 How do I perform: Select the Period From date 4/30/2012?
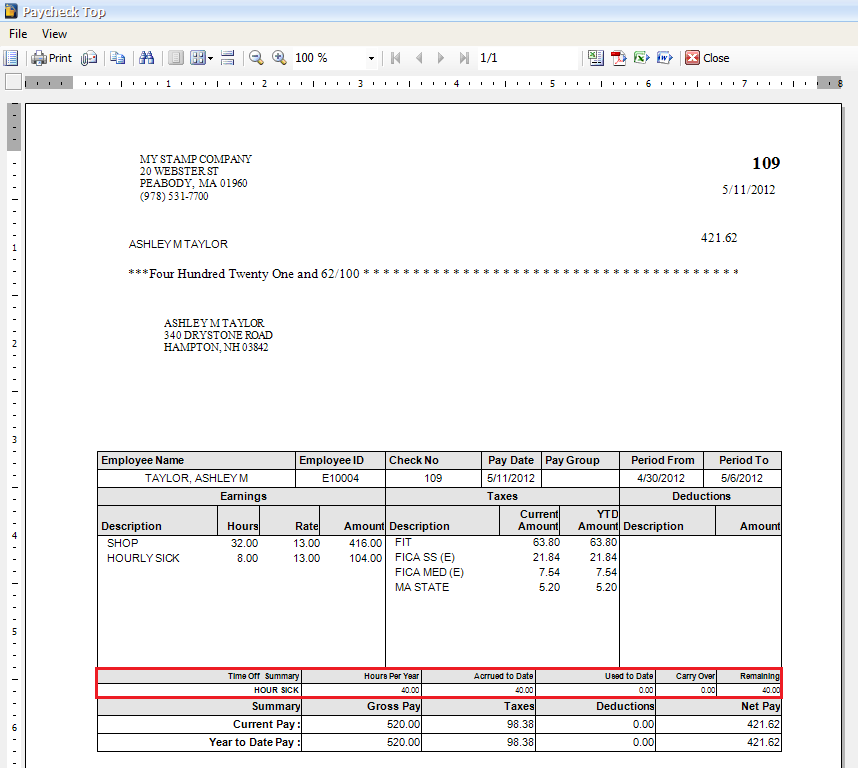pos(661,478)
